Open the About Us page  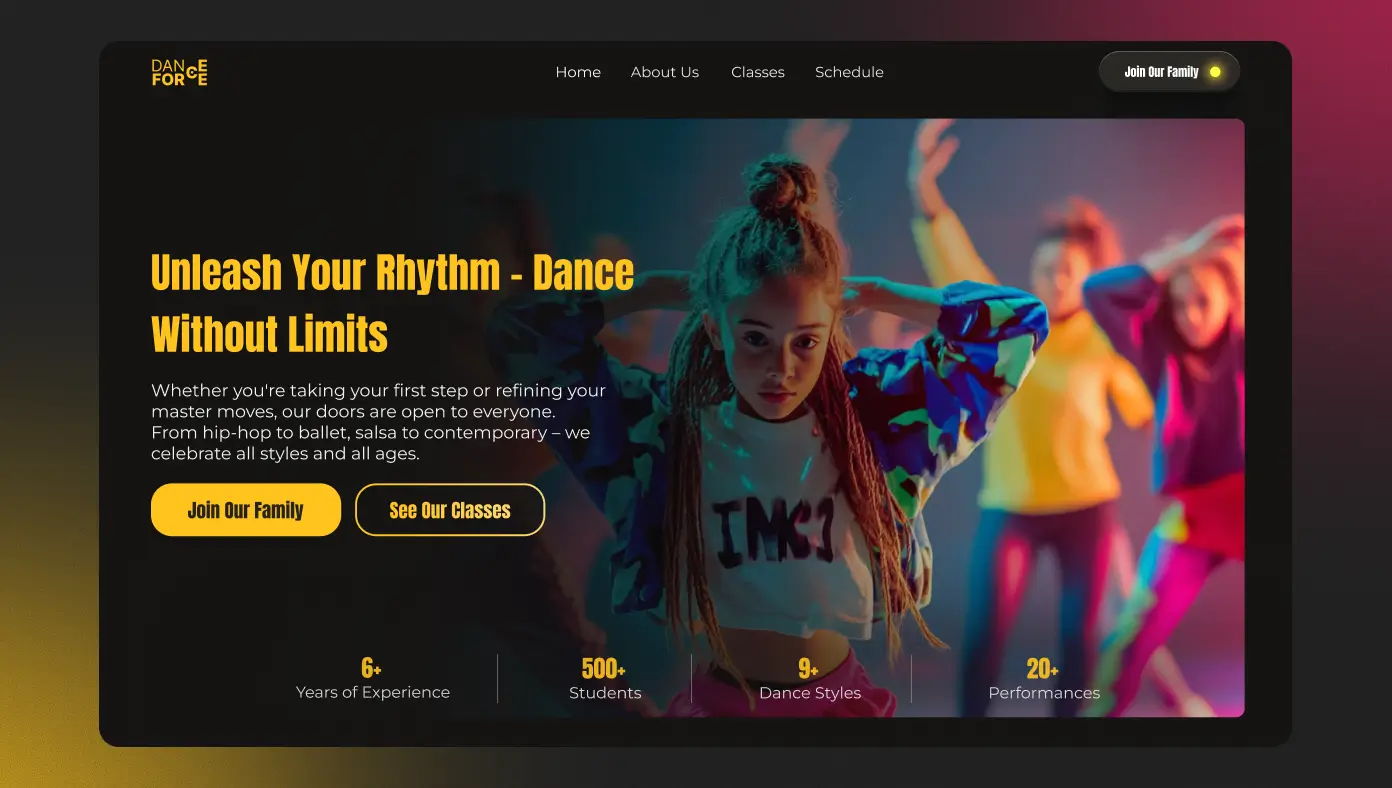(x=664, y=72)
